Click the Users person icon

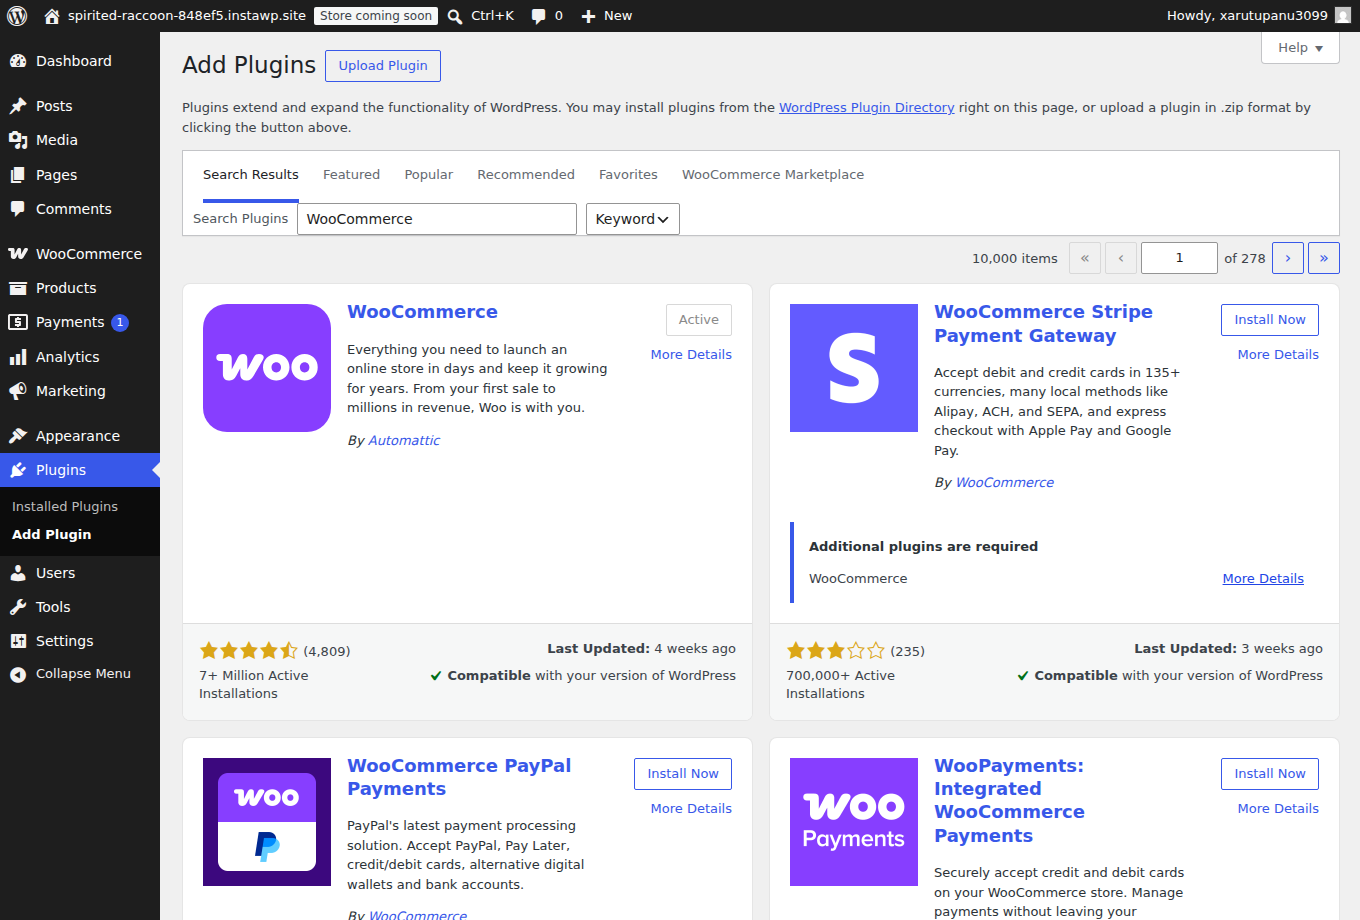click(18, 573)
